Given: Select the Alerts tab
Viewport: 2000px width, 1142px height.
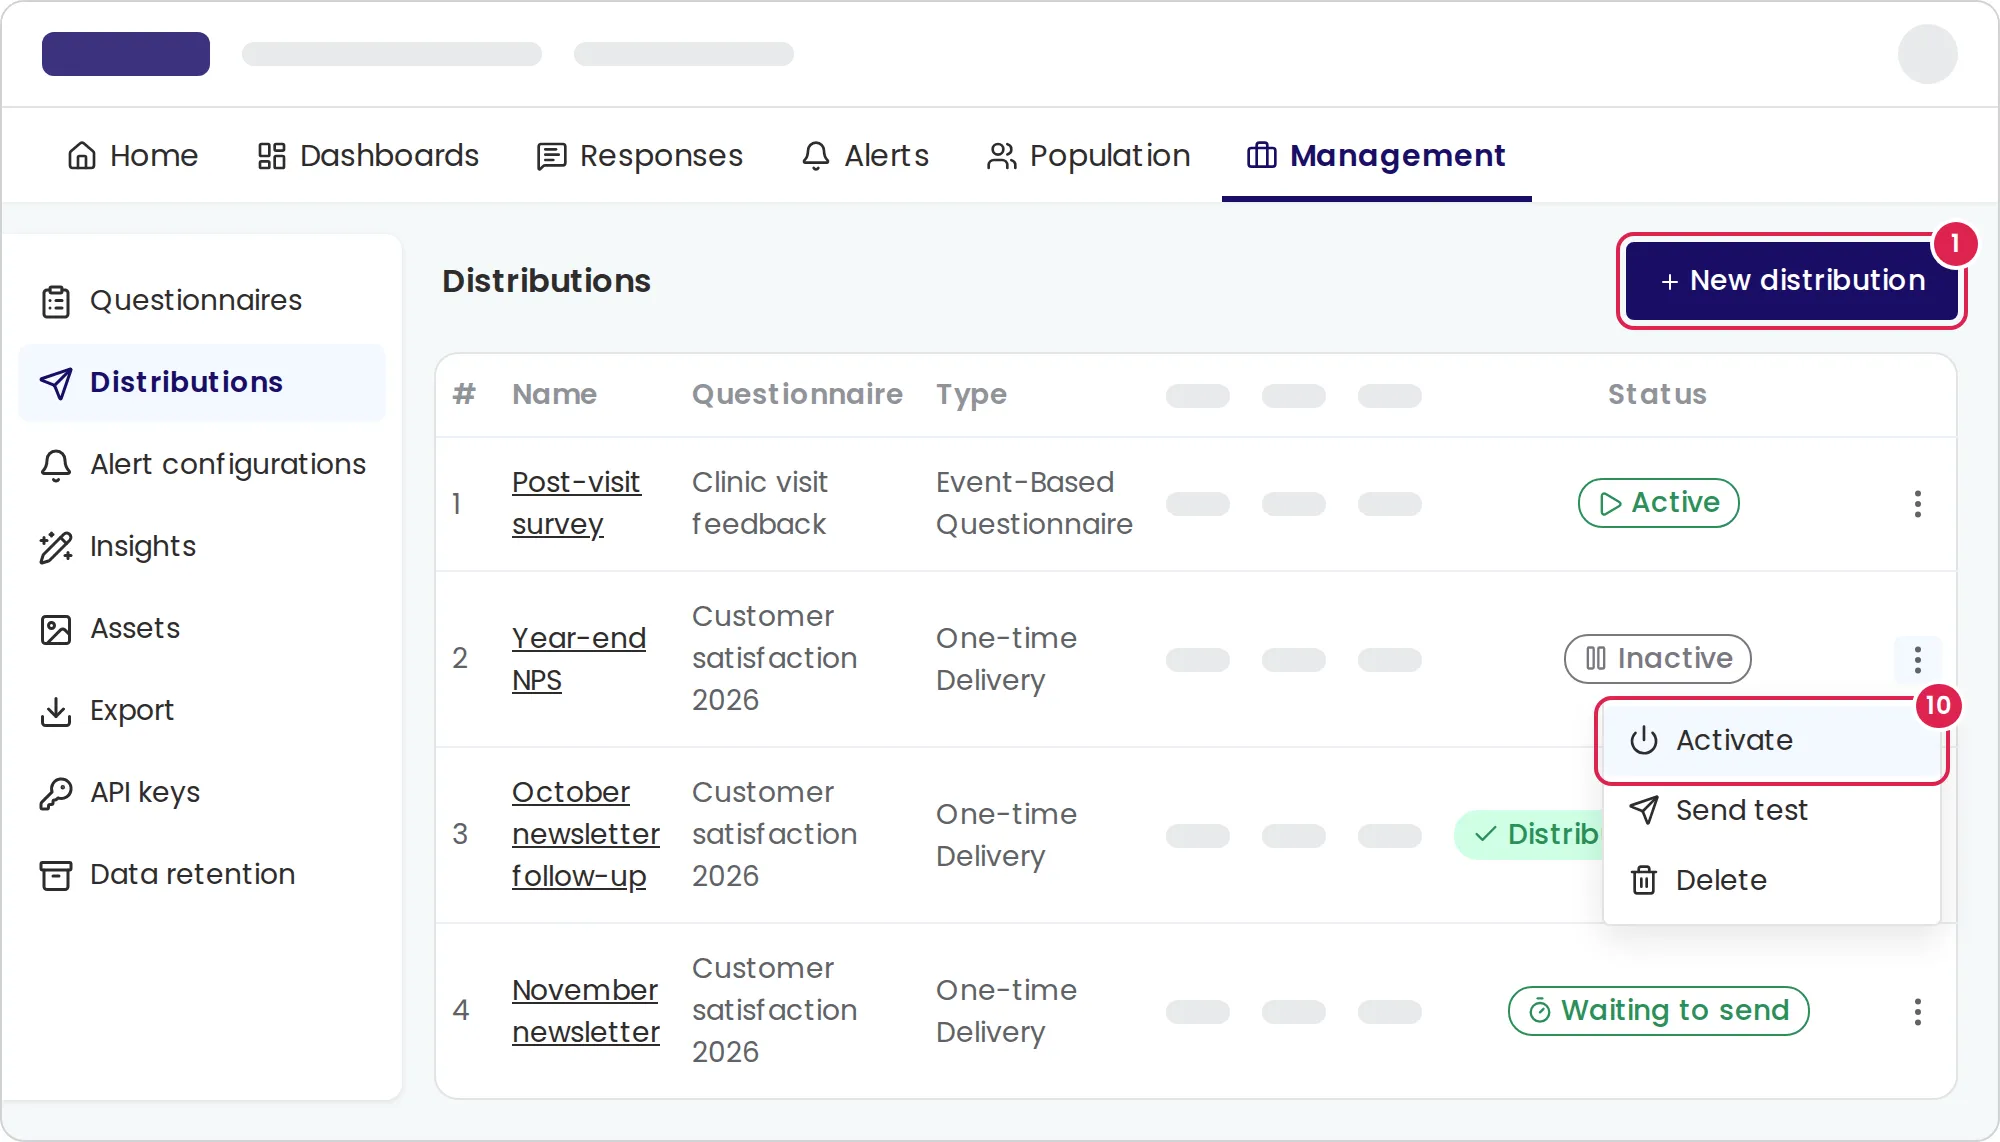Looking at the screenshot, I should point(866,156).
